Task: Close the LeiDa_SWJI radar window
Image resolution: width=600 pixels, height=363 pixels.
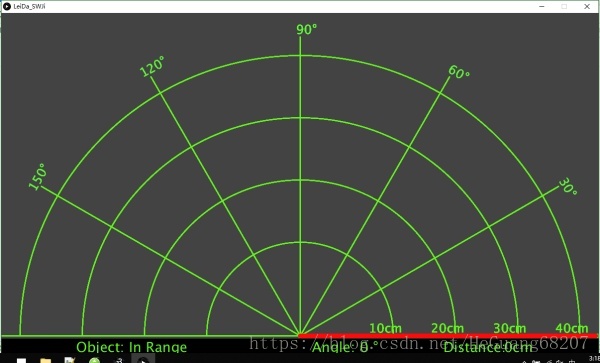Action: pos(587,7)
